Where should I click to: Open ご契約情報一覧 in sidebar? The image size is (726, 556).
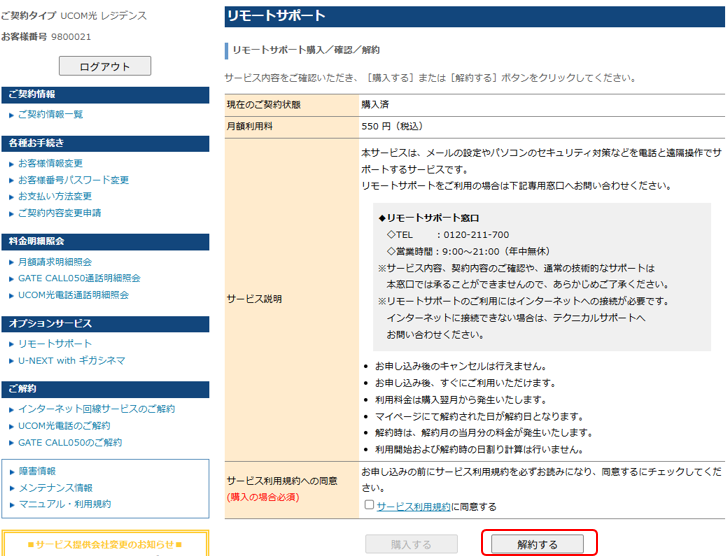50,114
